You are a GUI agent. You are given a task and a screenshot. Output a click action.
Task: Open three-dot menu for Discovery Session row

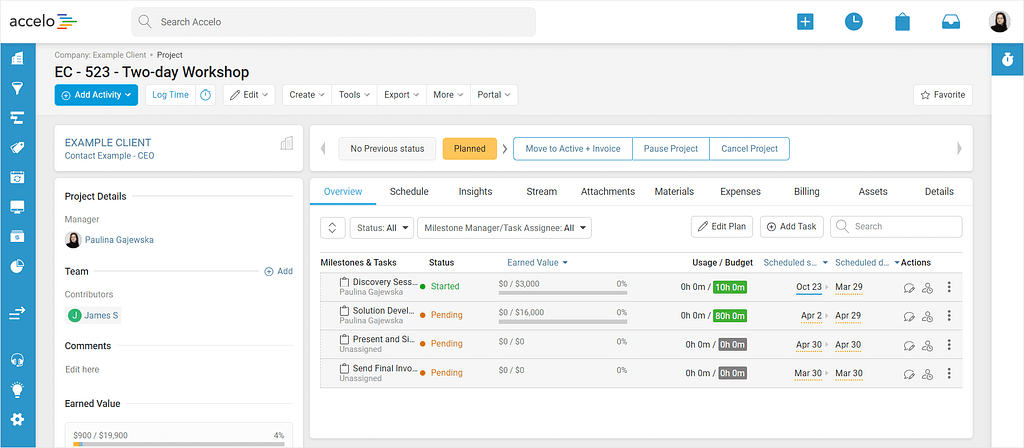950,287
